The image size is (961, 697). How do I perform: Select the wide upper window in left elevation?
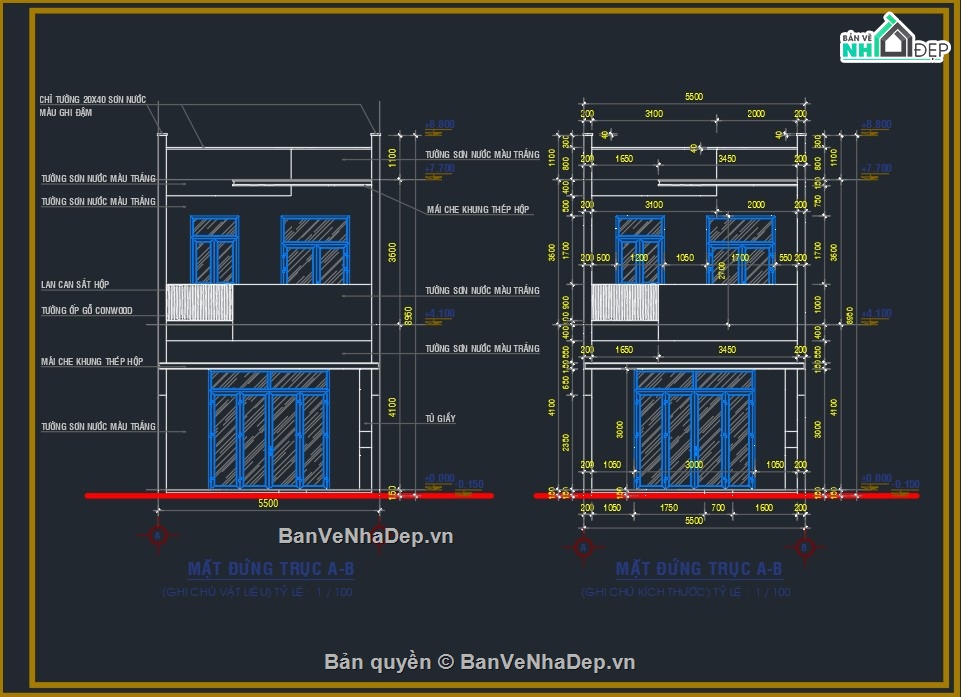coord(315,249)
